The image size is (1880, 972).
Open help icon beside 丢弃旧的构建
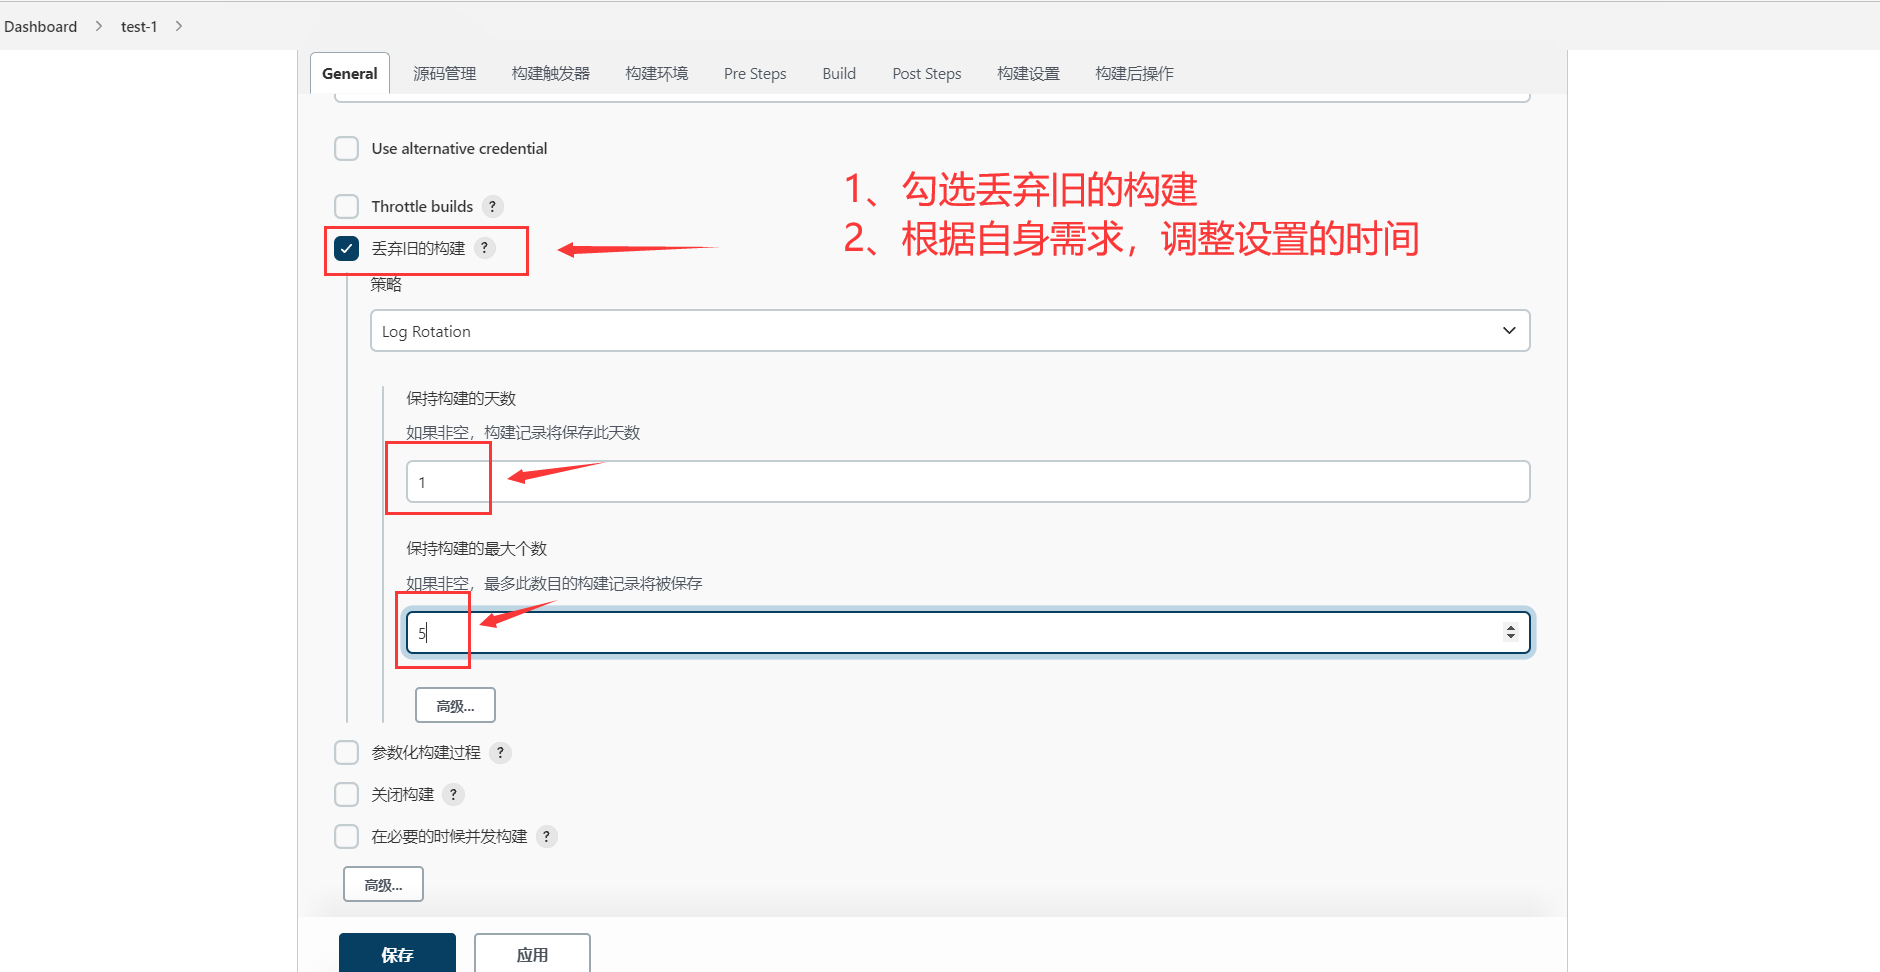click(484, 248)
